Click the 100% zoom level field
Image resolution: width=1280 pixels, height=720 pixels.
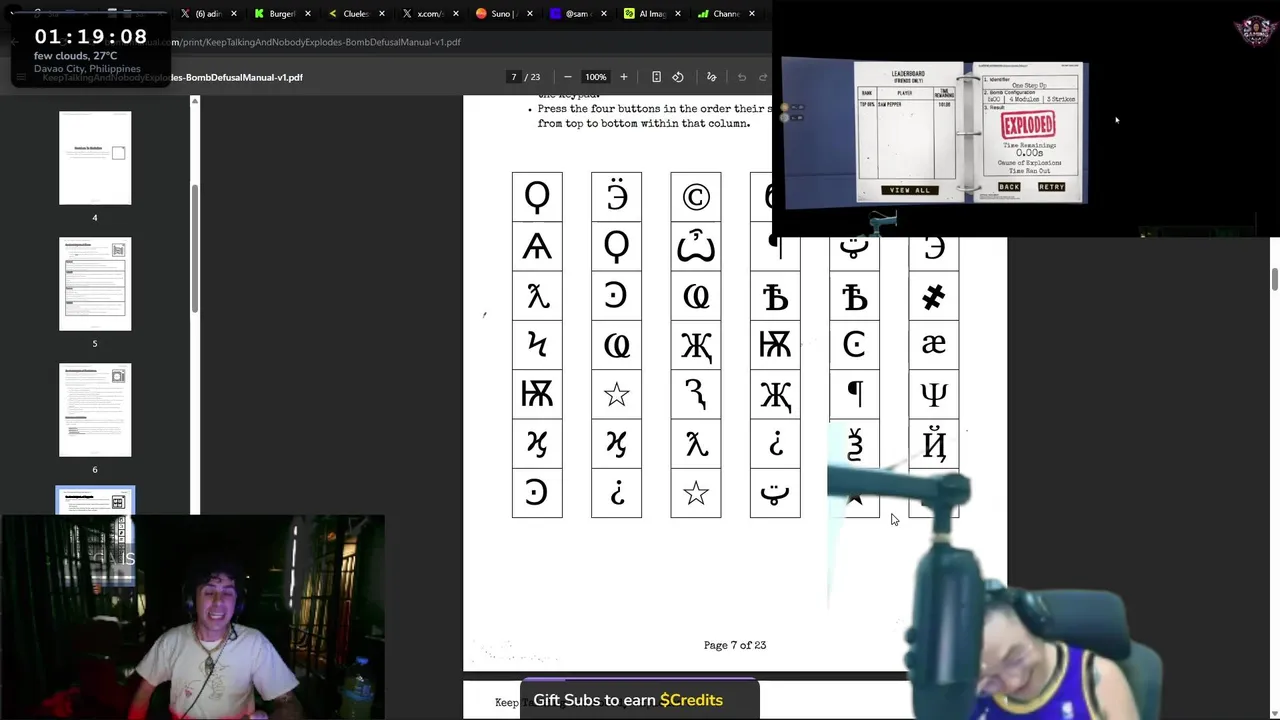coord(596,77)
